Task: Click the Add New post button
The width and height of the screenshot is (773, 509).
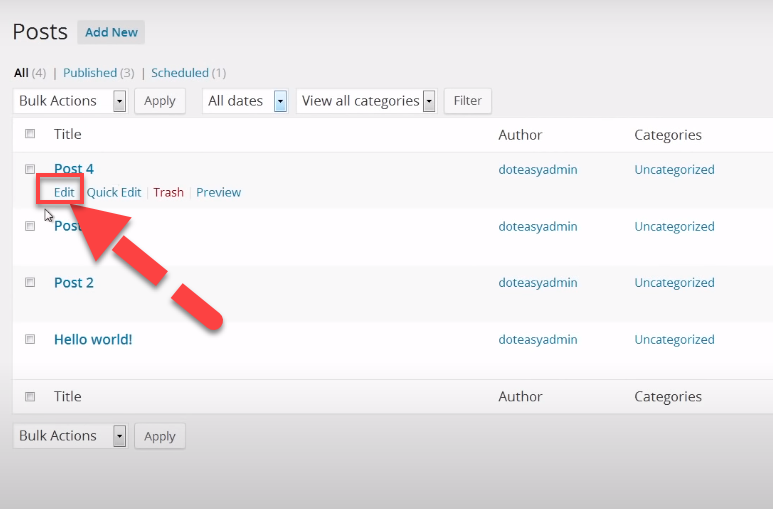Action: 111,32
